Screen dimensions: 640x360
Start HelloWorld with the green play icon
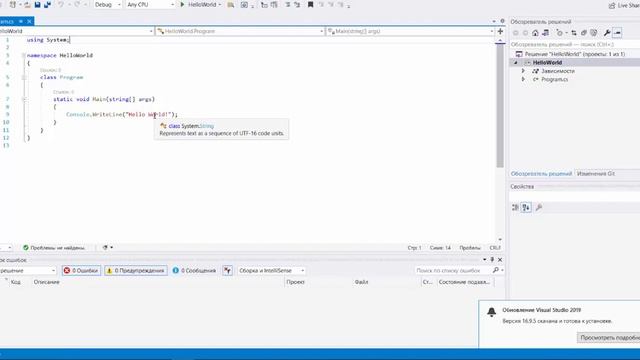(182, 4)
